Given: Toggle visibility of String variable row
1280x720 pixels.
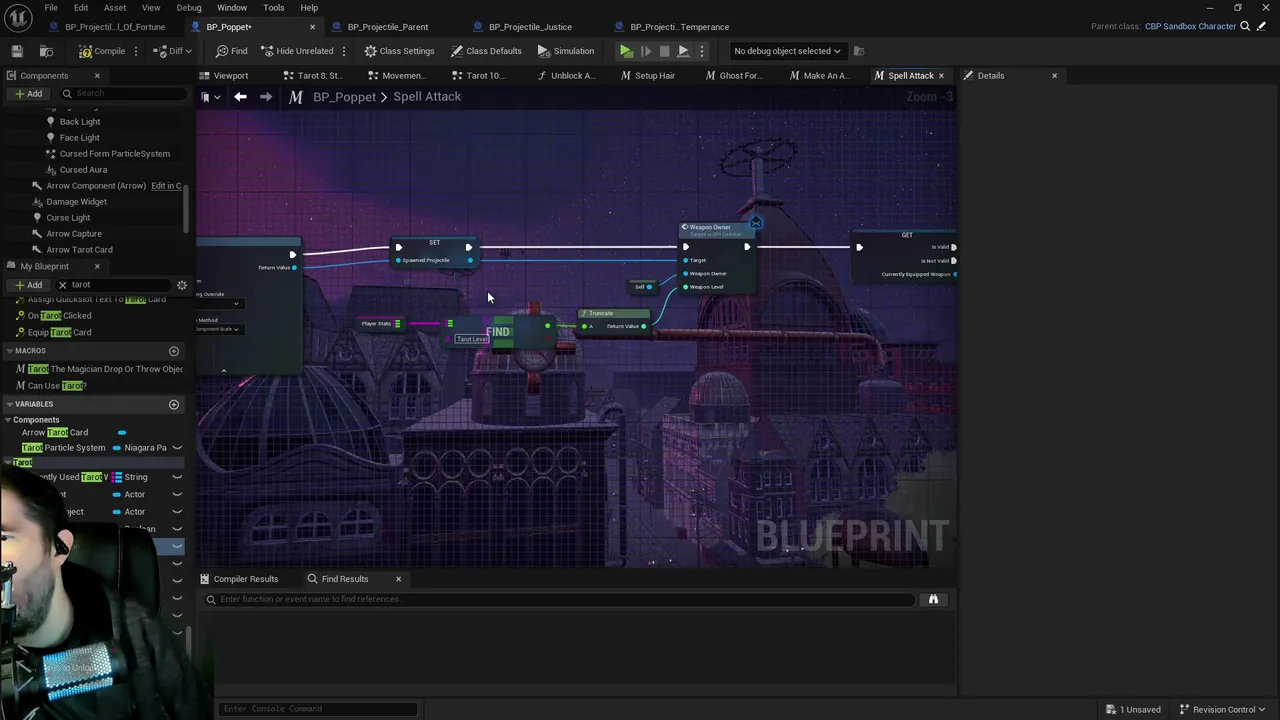Looking at the screenshot, I should [177, 477].
